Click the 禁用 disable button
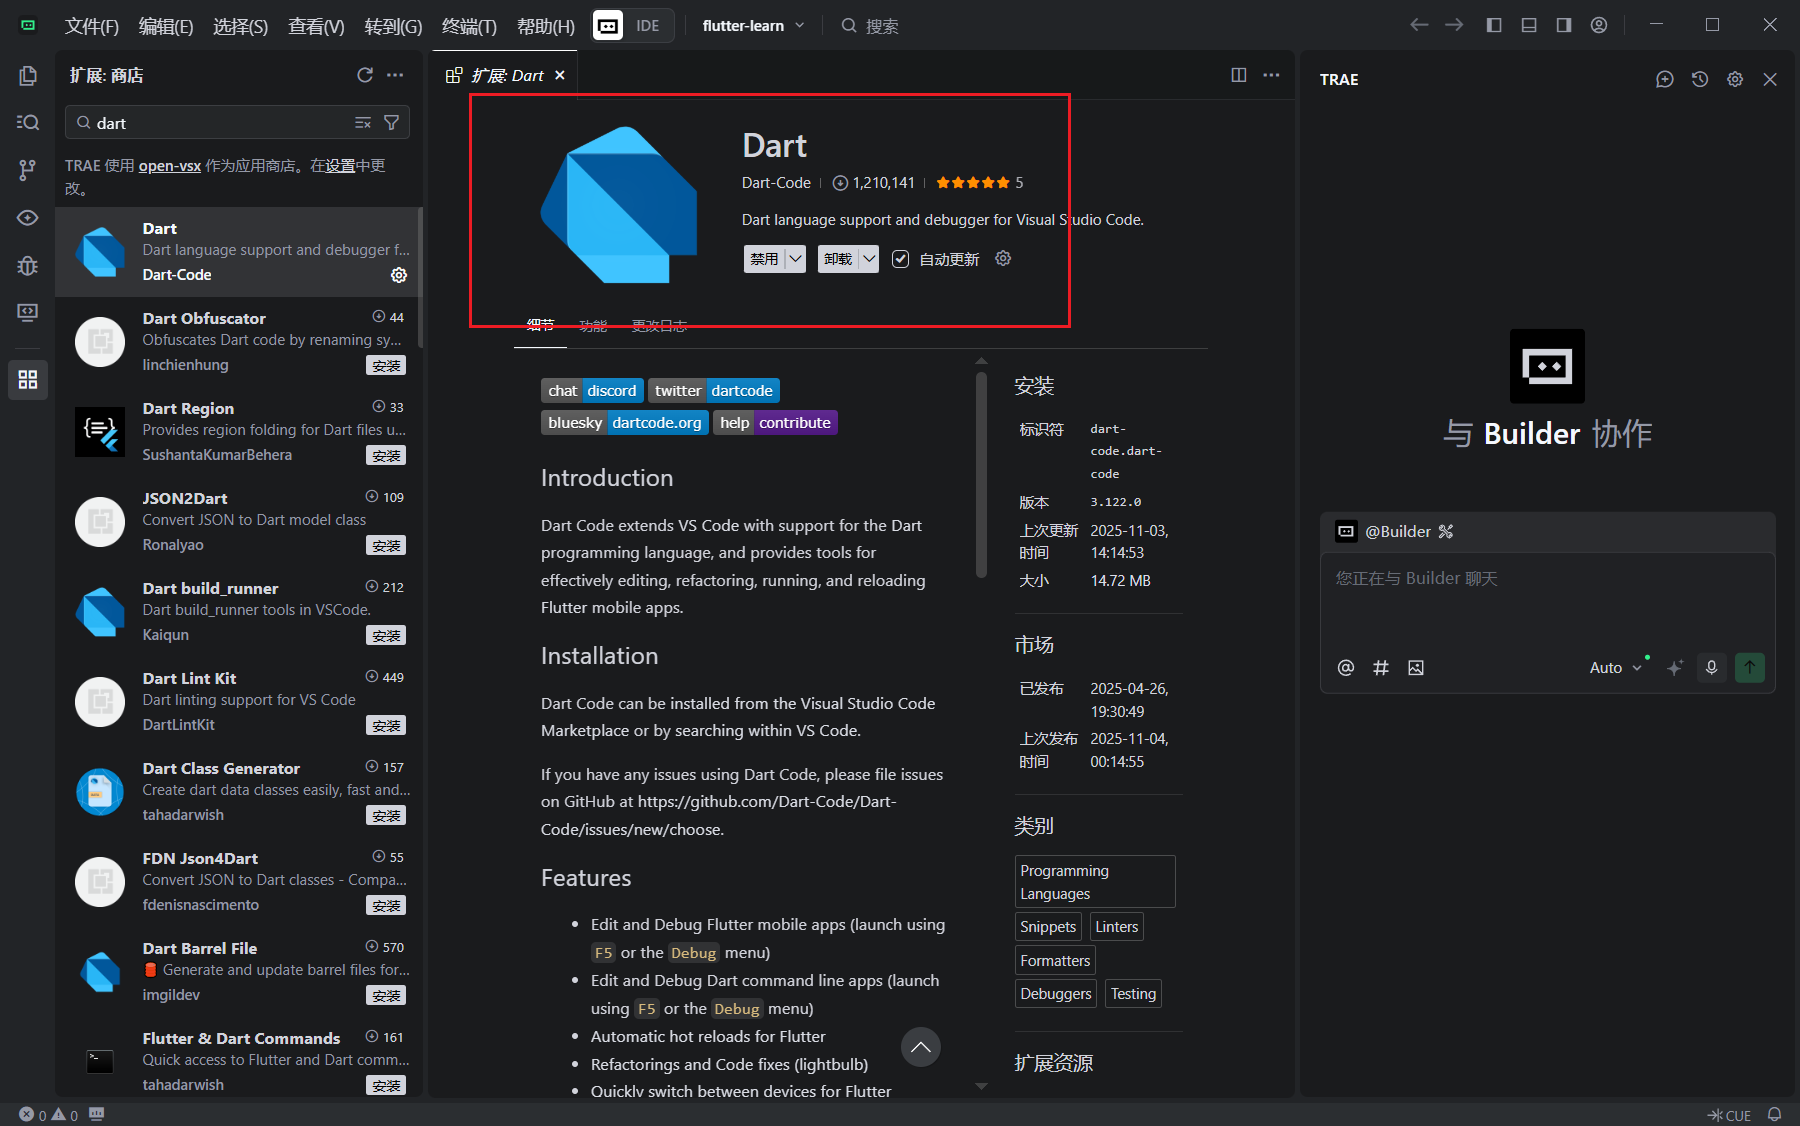The image size is (1800, 1126). (764, 259)
